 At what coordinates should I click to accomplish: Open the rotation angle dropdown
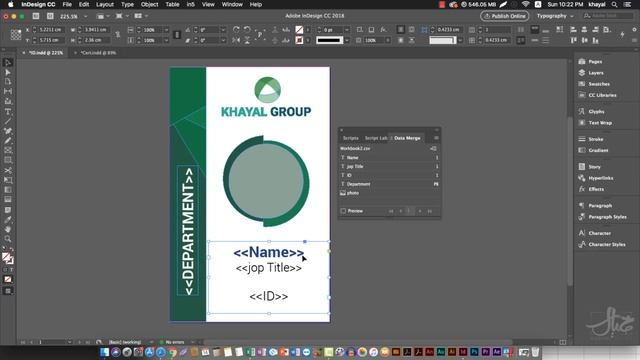point(223,30)
